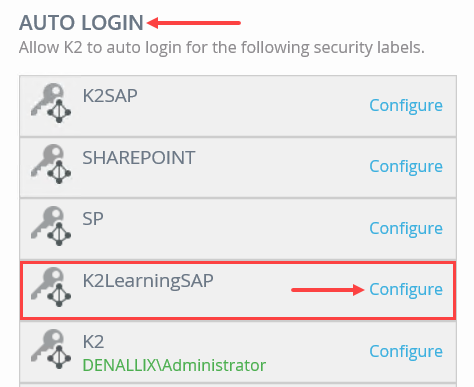Click the SP security label name

(93, 219)
